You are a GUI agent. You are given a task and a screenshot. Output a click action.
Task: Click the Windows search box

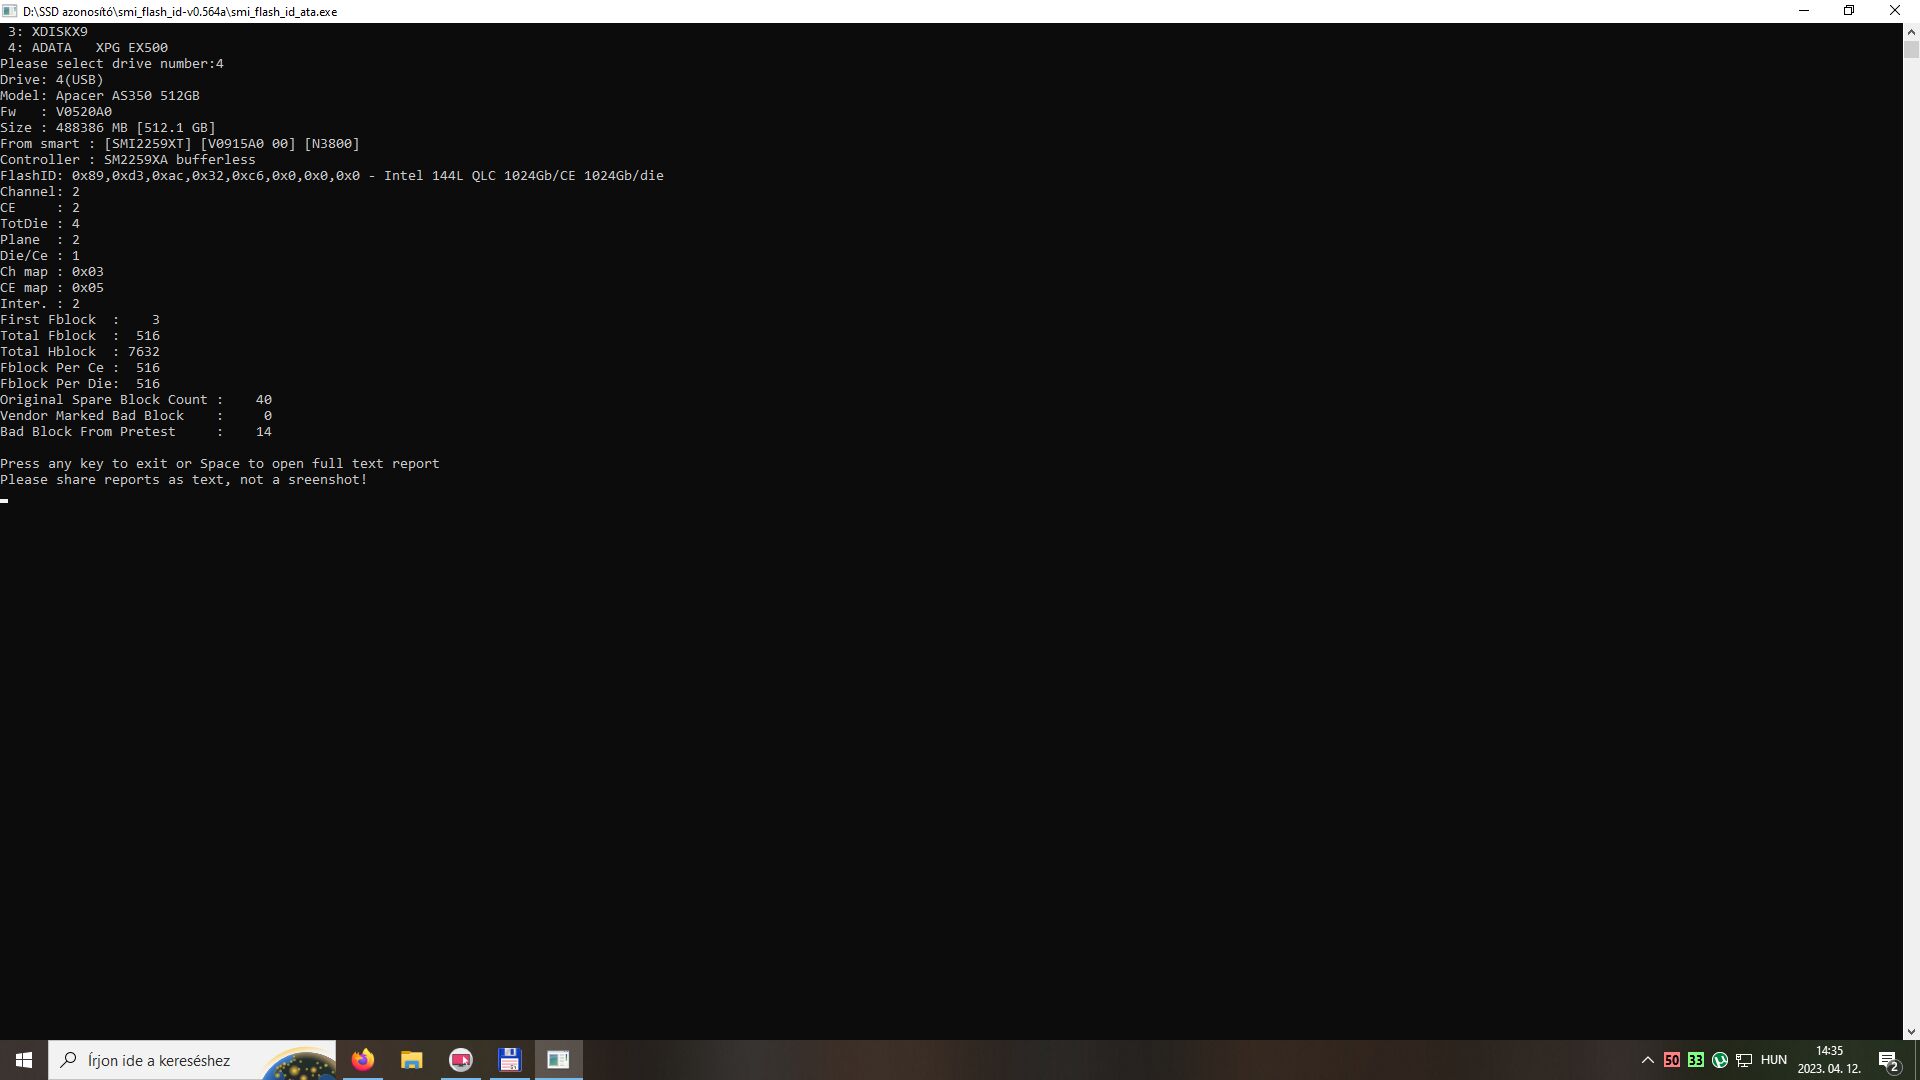(x=160, y=1060)
